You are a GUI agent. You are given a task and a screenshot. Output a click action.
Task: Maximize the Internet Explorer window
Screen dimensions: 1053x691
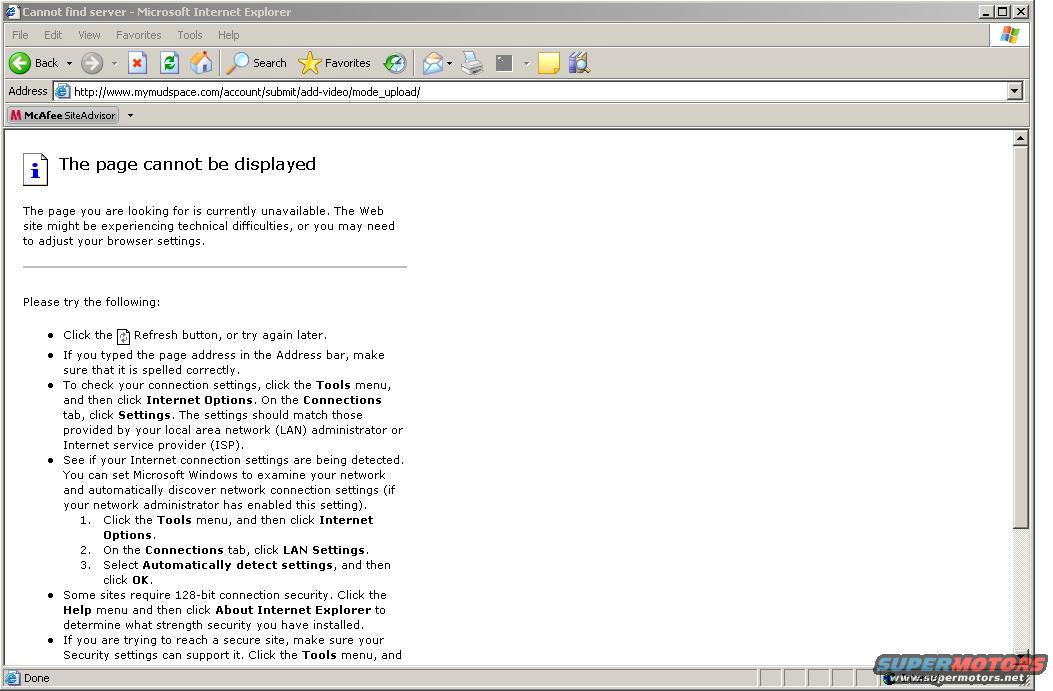coord(1003,11)
